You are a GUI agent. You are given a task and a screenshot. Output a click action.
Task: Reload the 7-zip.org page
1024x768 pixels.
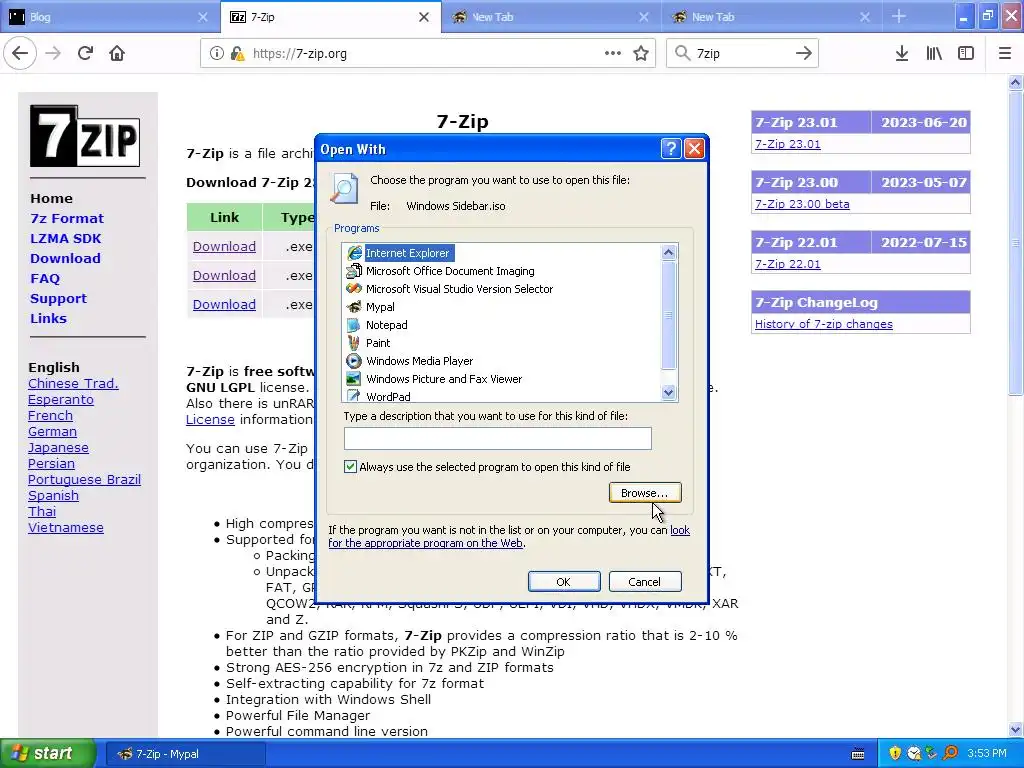click(86, 53)
